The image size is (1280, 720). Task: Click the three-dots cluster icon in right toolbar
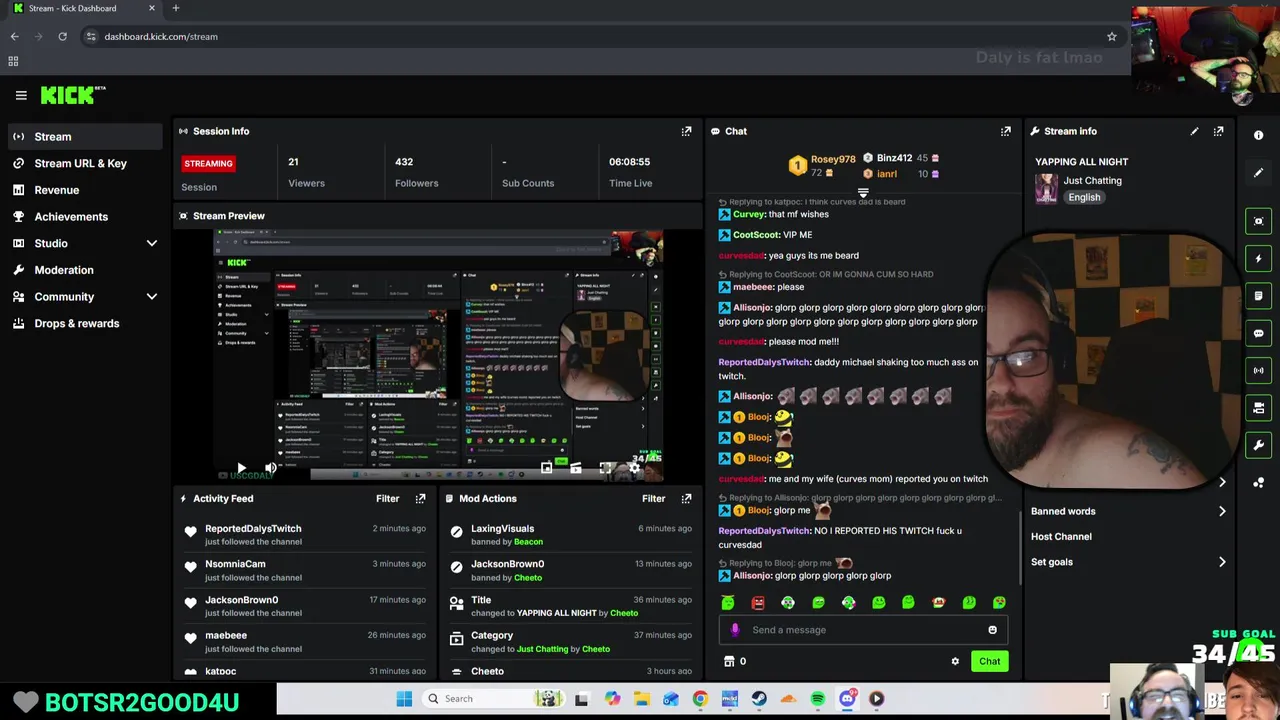point(1258,483)
